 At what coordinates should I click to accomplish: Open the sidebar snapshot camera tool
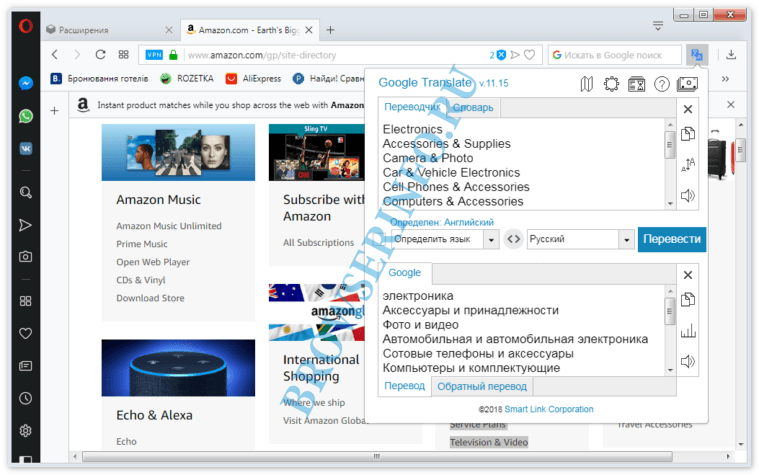coord(26,257)
